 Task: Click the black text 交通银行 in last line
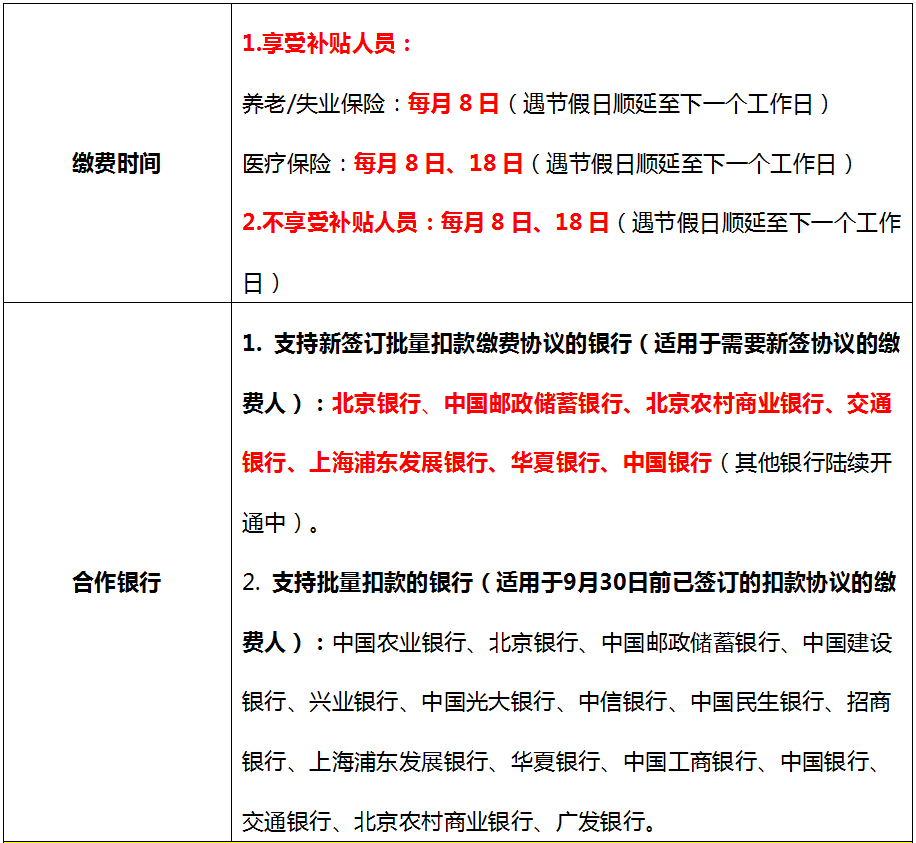287,822
